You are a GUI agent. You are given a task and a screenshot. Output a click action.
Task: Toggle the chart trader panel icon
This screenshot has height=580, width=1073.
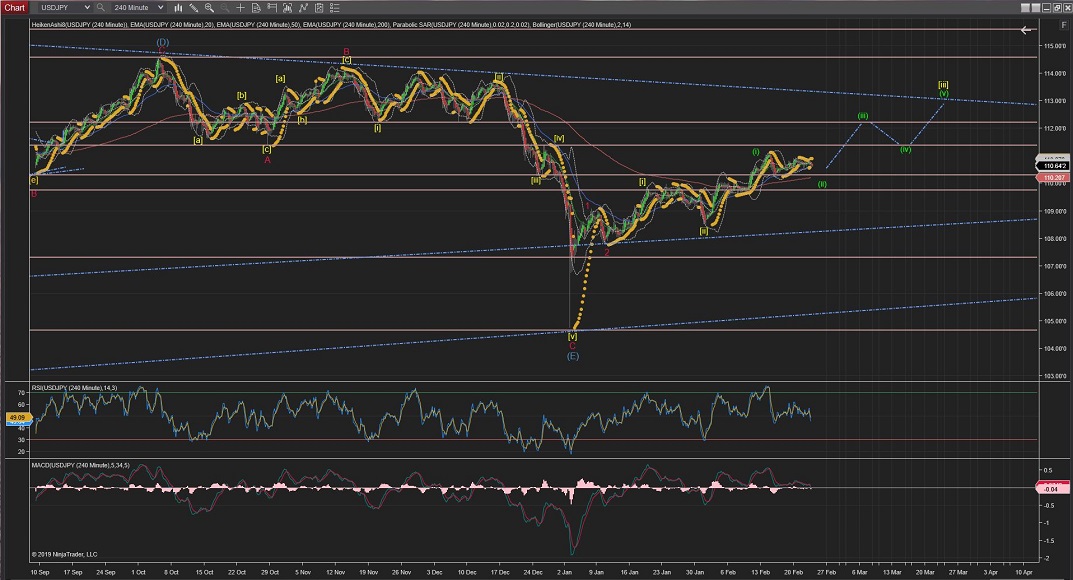(x=272, y=8)
